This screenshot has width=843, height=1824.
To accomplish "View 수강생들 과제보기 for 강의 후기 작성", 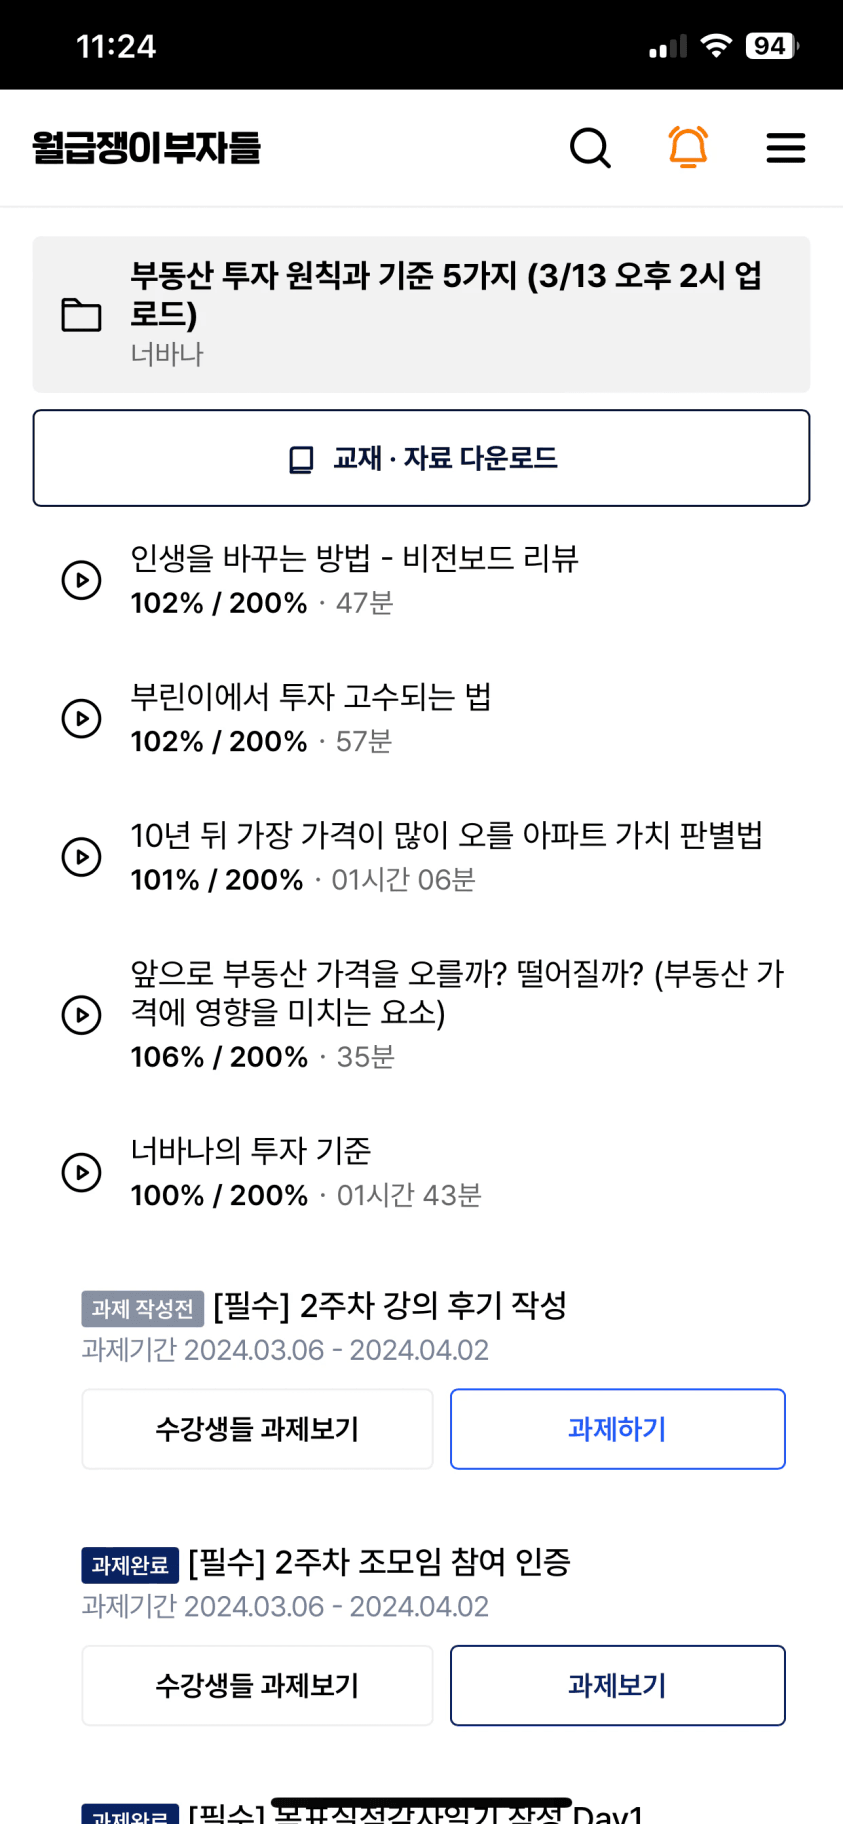I will coord(257,1429).
